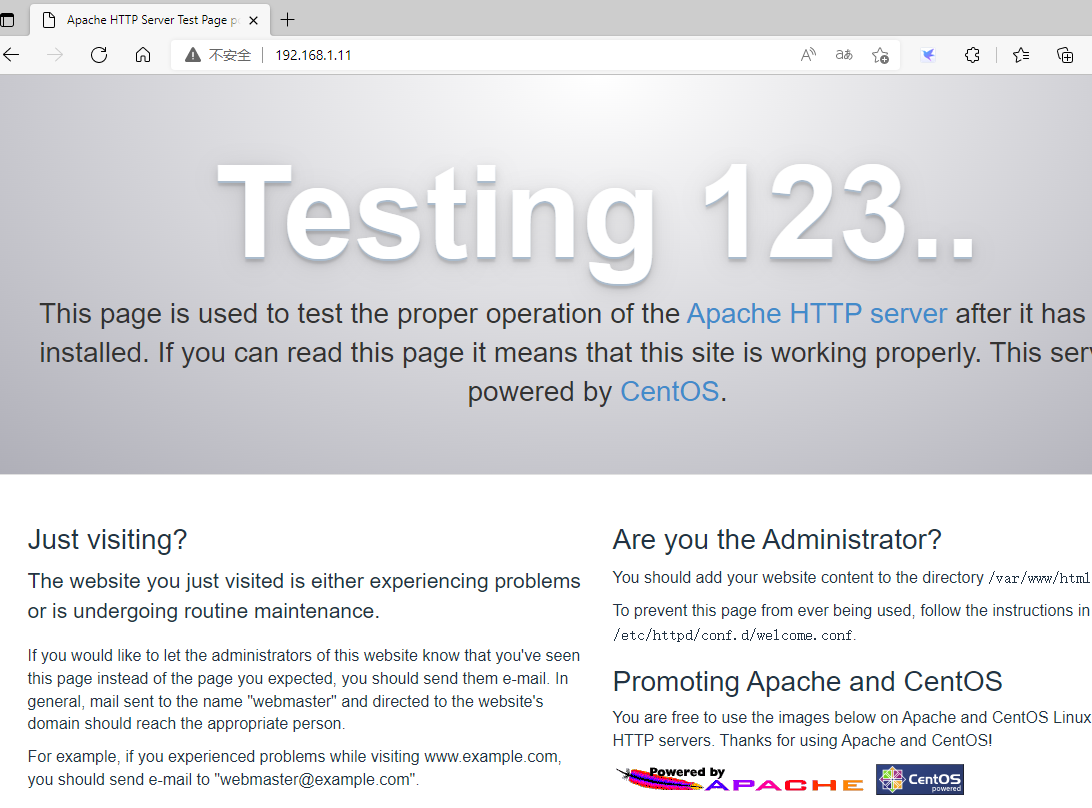Click the Powered by Apache banner image
This screenshot has height=808, width=1092.
(740, 779)
